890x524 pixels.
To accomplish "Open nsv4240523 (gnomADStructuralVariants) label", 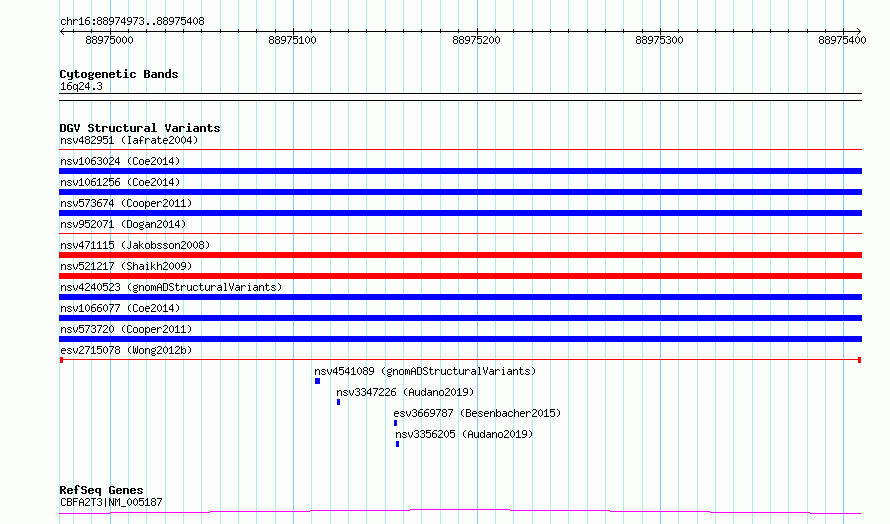I will (171, 287).
